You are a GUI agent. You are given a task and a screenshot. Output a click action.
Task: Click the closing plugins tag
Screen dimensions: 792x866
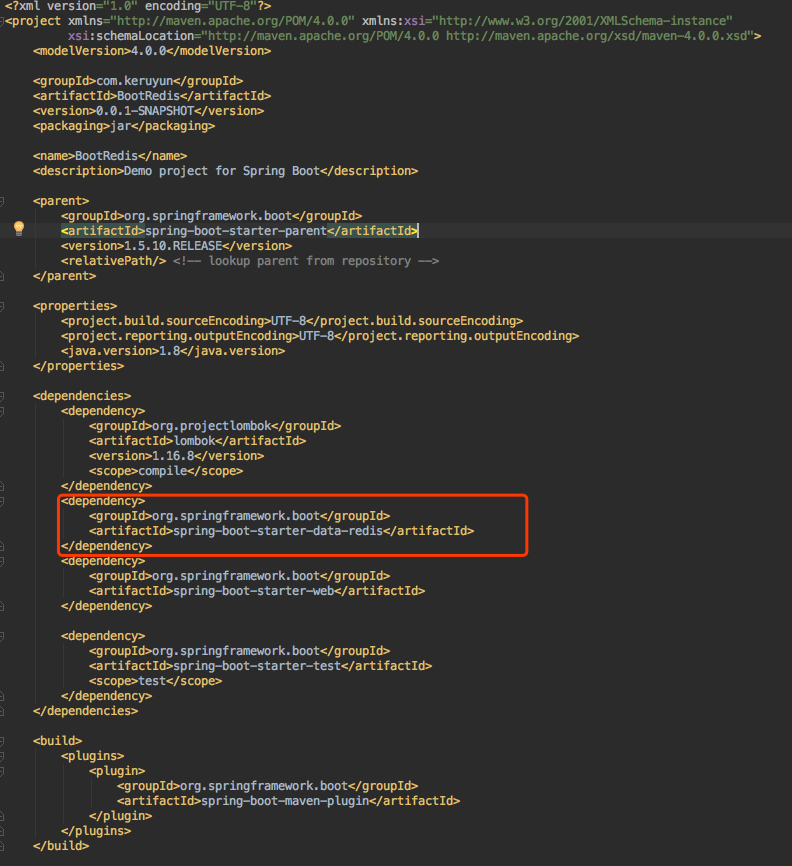(x=96, y=831)
